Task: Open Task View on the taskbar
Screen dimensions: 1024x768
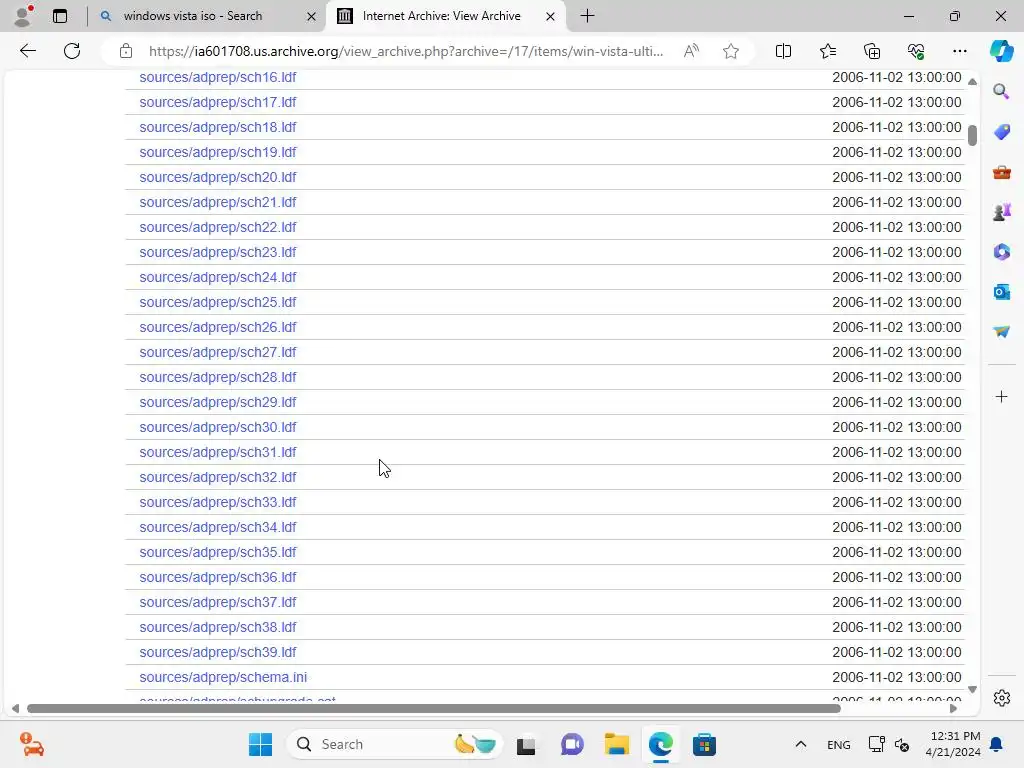Action: (x=526, y=744)
